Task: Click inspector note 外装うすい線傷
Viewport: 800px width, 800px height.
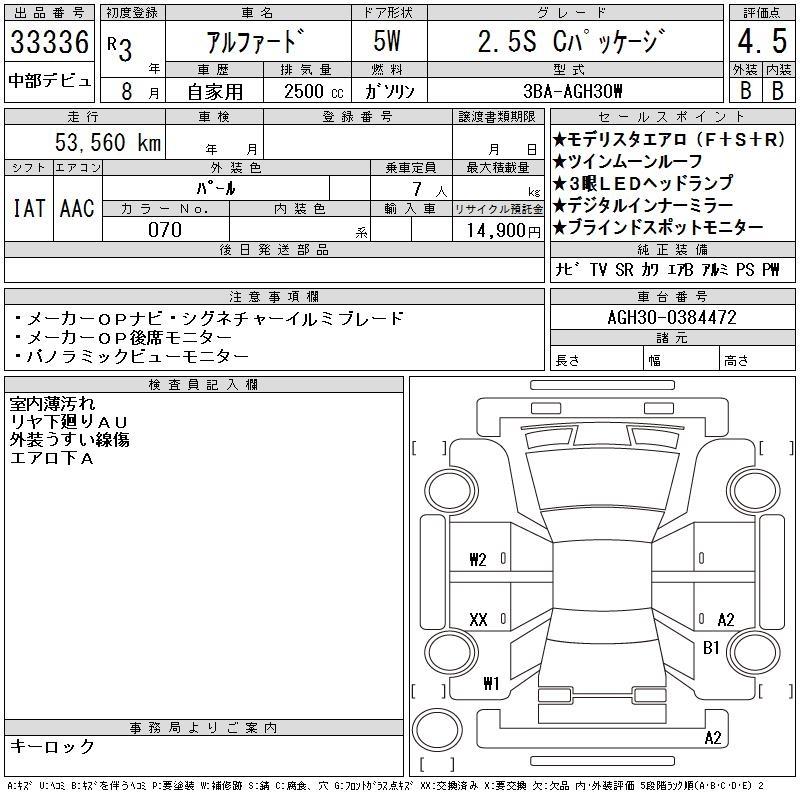Action: 69,439
